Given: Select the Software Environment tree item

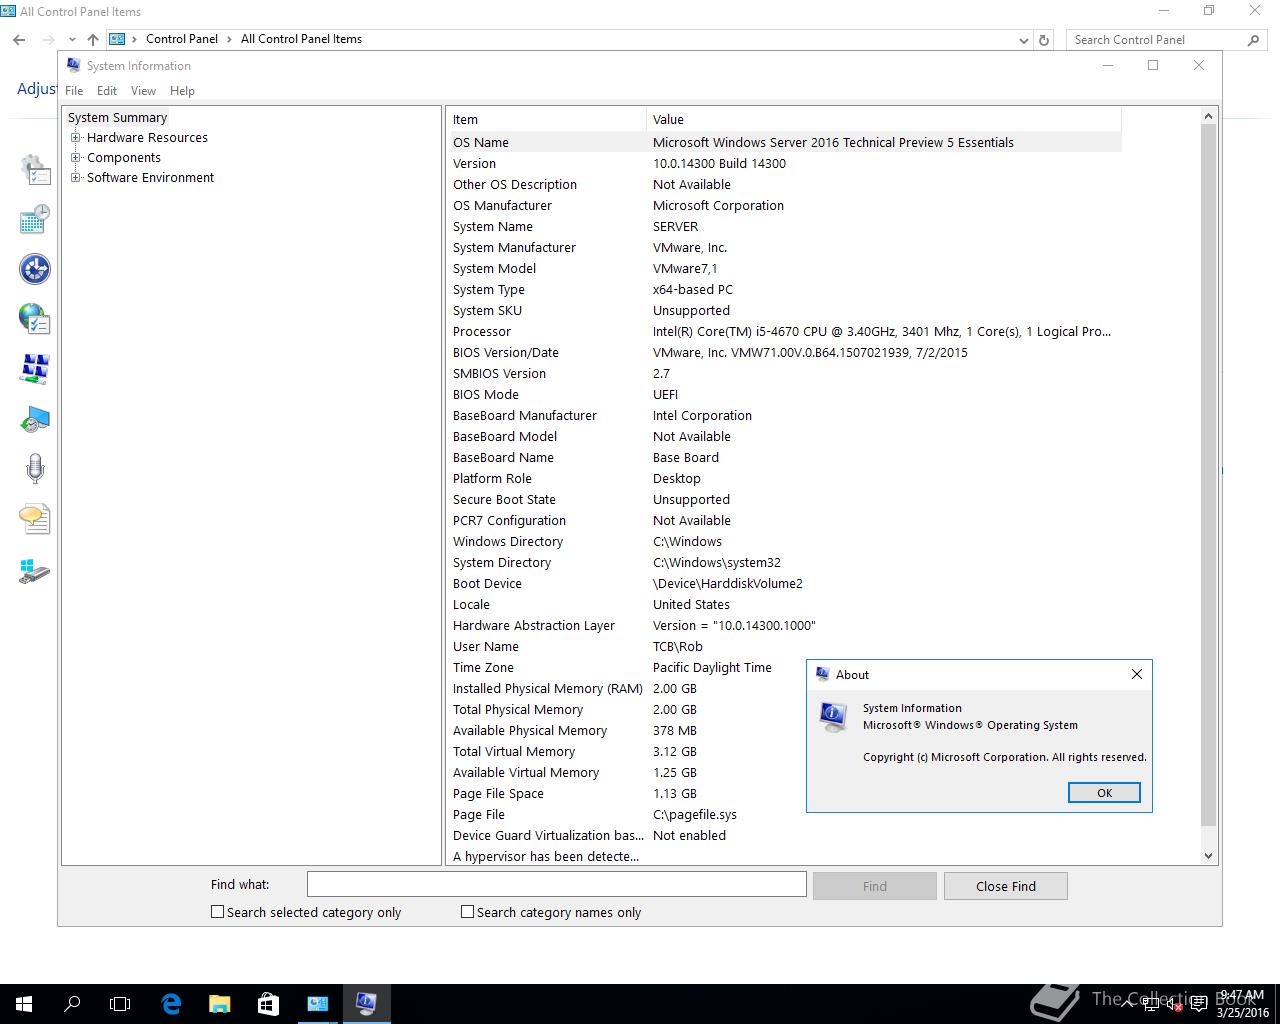Looking at the screenshot, I should [x=150, y=178].
